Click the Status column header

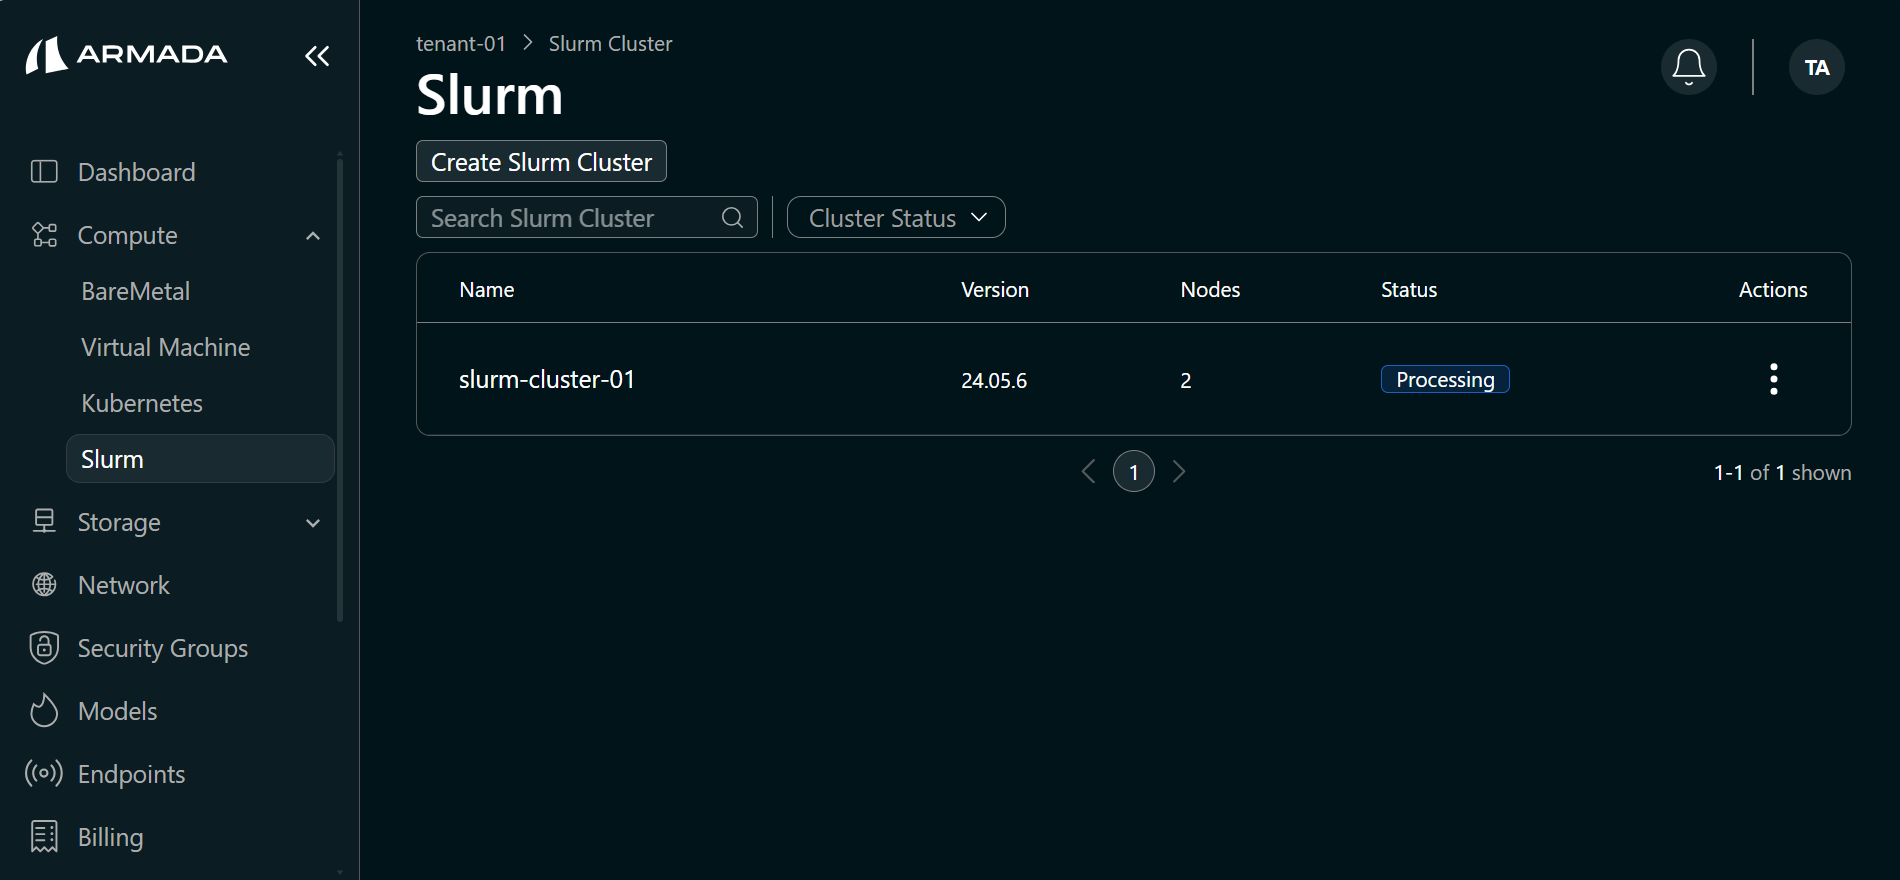(1409, 290)
